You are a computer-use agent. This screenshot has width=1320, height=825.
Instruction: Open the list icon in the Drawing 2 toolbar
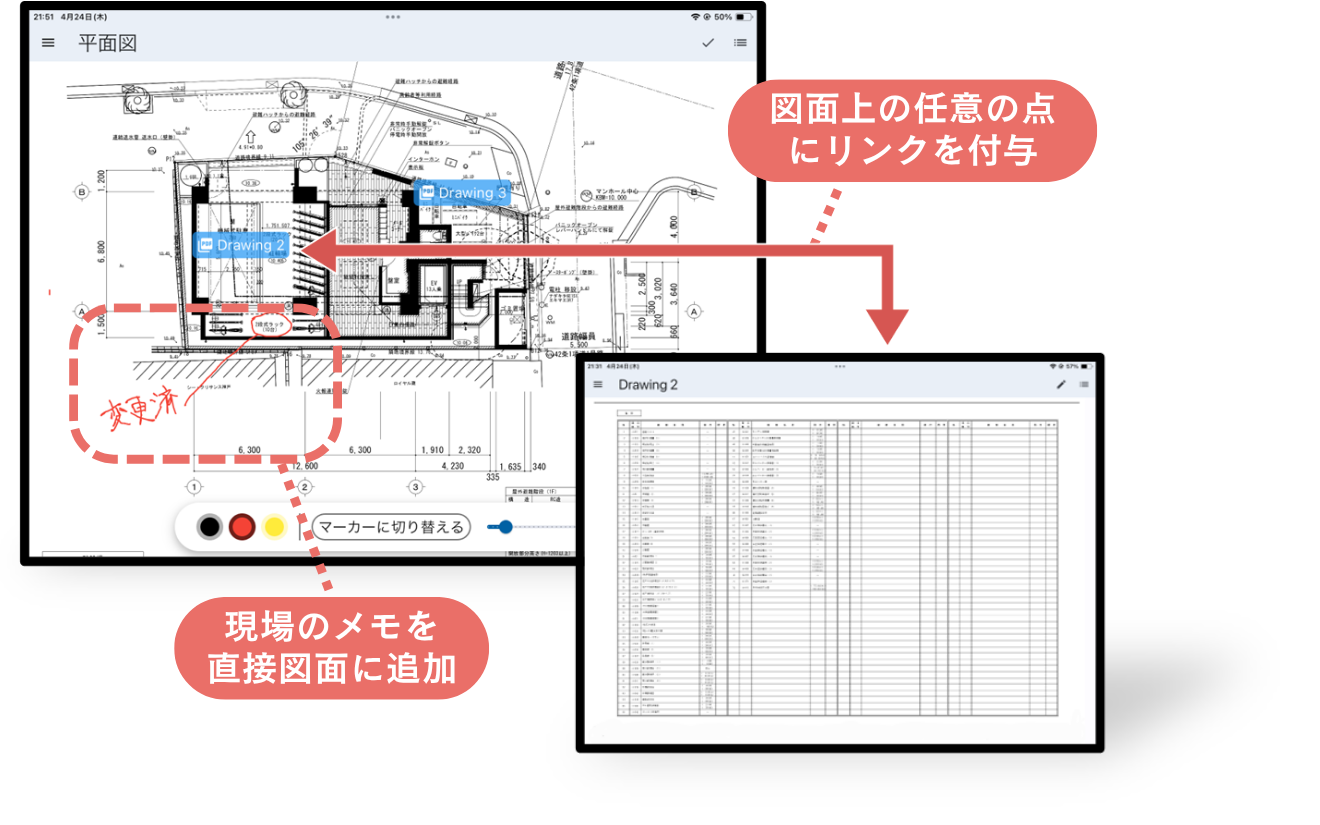click(x=1082, y=384)
